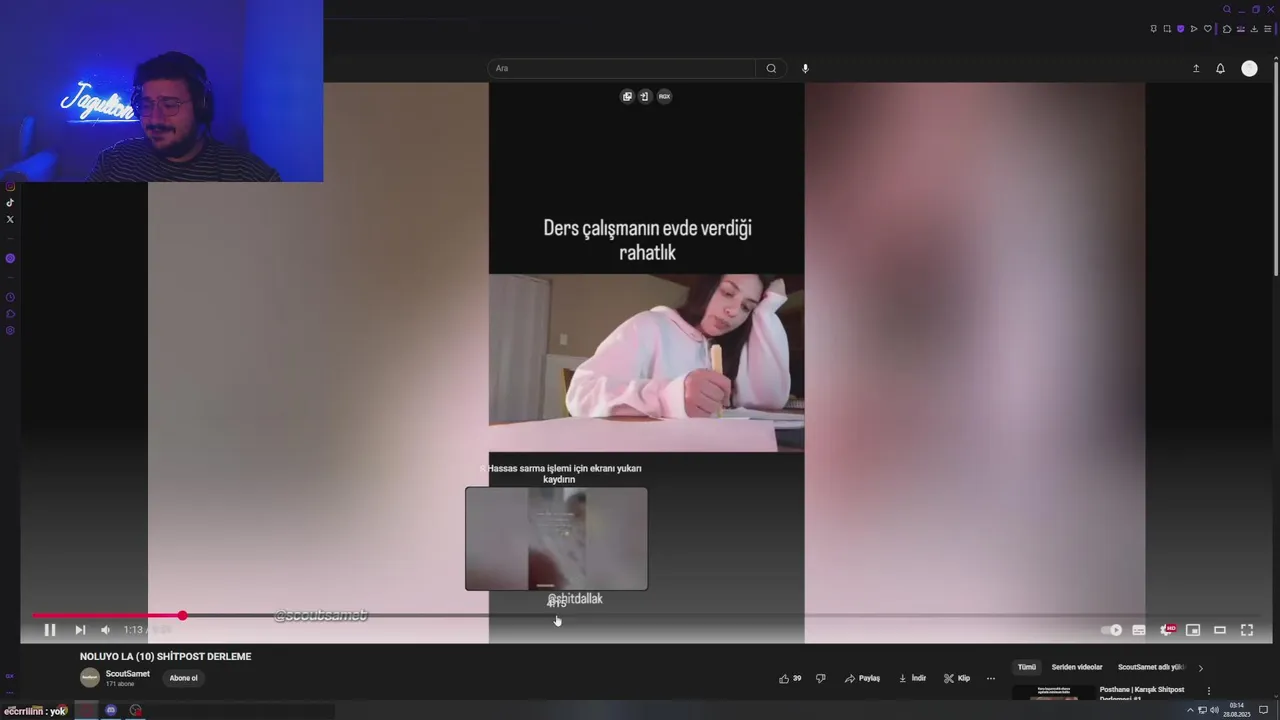Skip to the next video
The width and height of the screenshot is (1280, 720).
(x=80, y=630)
